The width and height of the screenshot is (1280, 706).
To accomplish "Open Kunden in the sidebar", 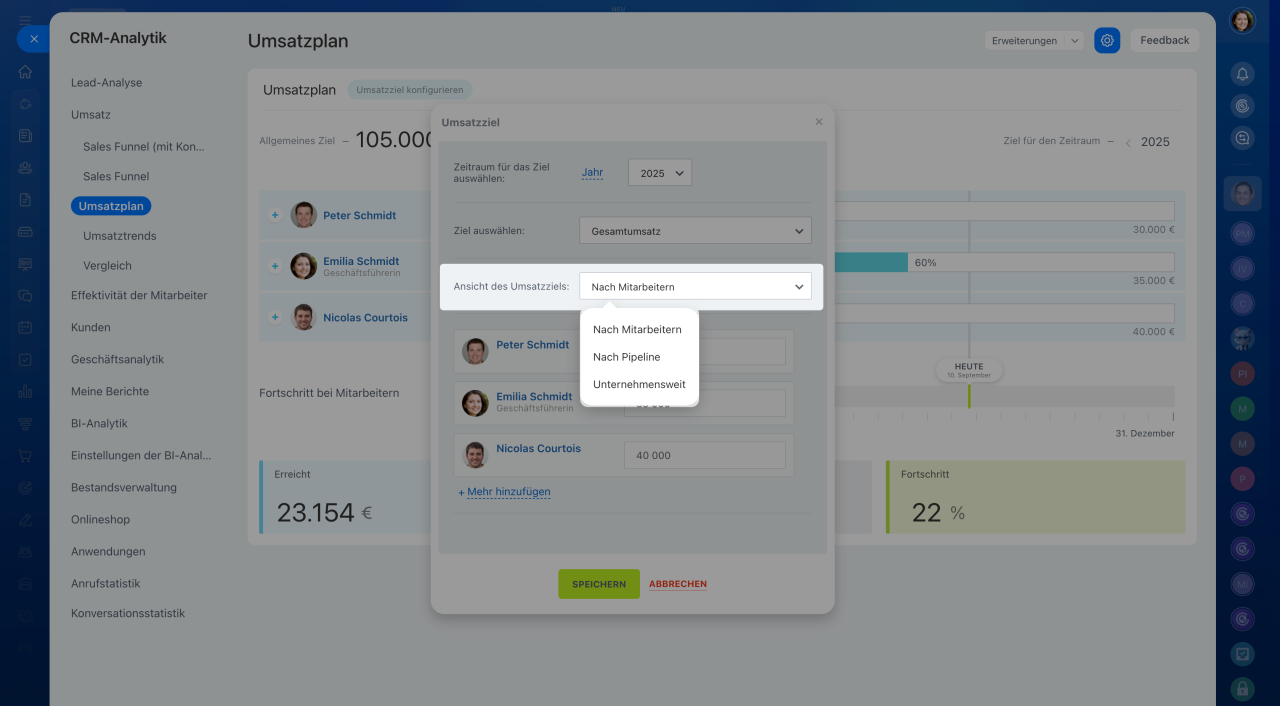I will tap(90, 327).
